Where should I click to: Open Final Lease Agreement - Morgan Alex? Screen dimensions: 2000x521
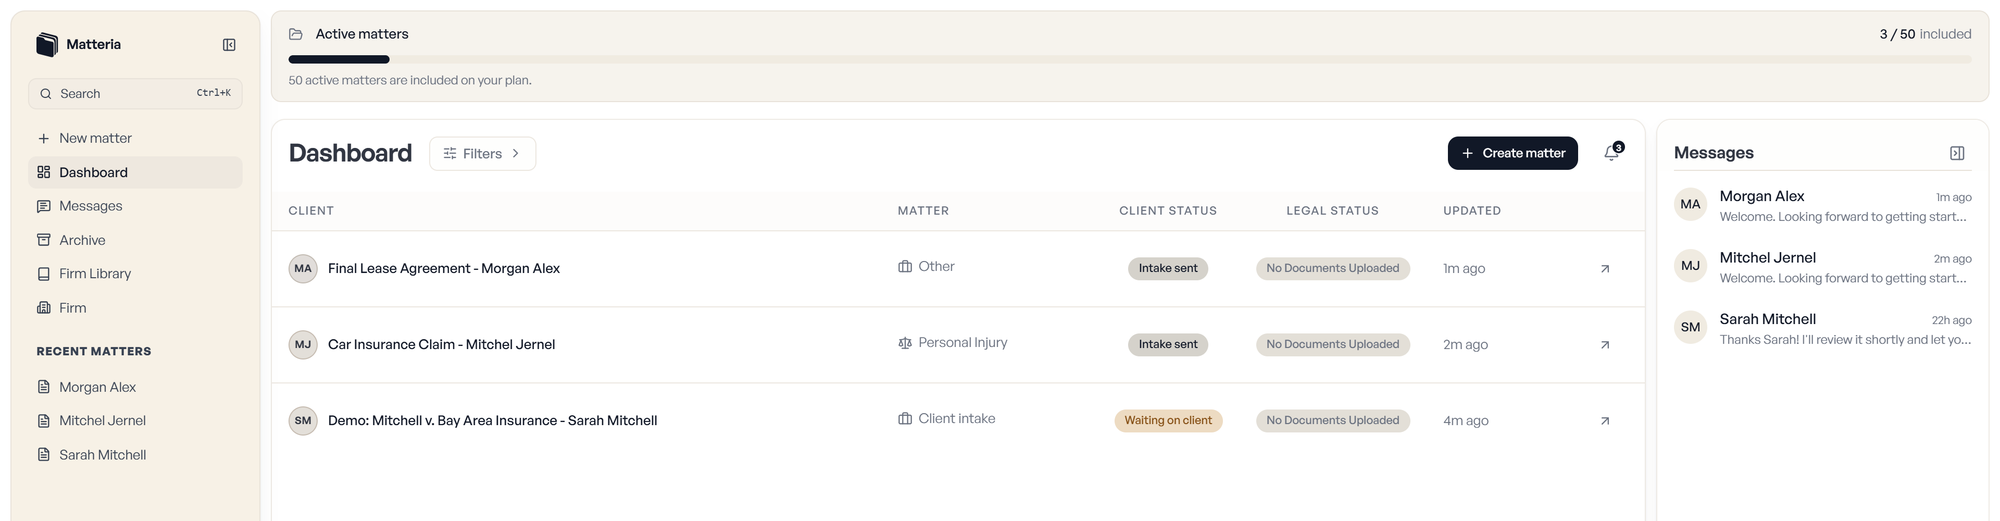coord(444,269)
